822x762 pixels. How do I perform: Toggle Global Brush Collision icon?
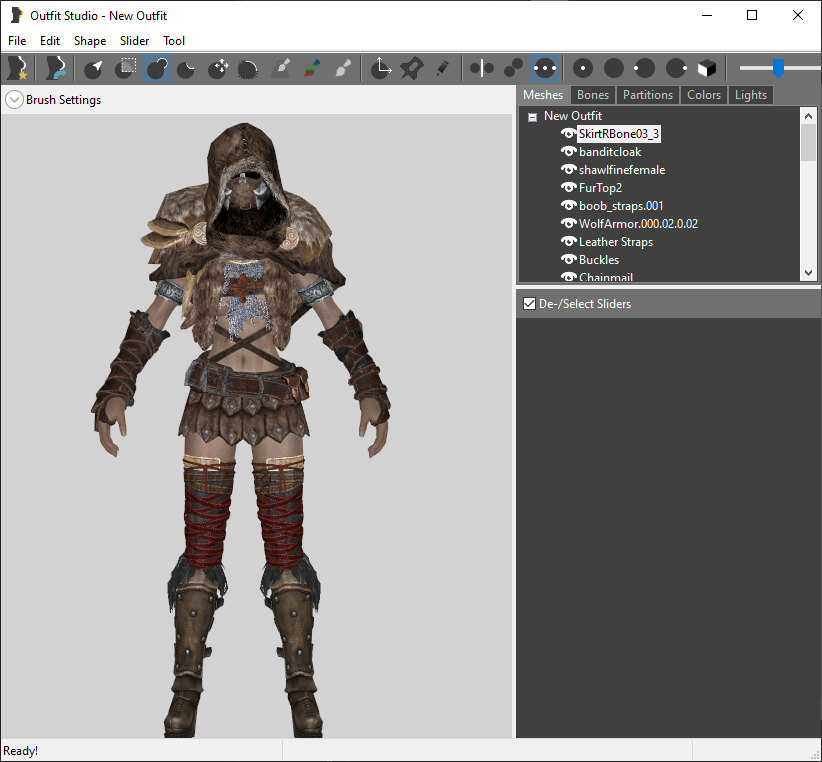coord(545,68)
